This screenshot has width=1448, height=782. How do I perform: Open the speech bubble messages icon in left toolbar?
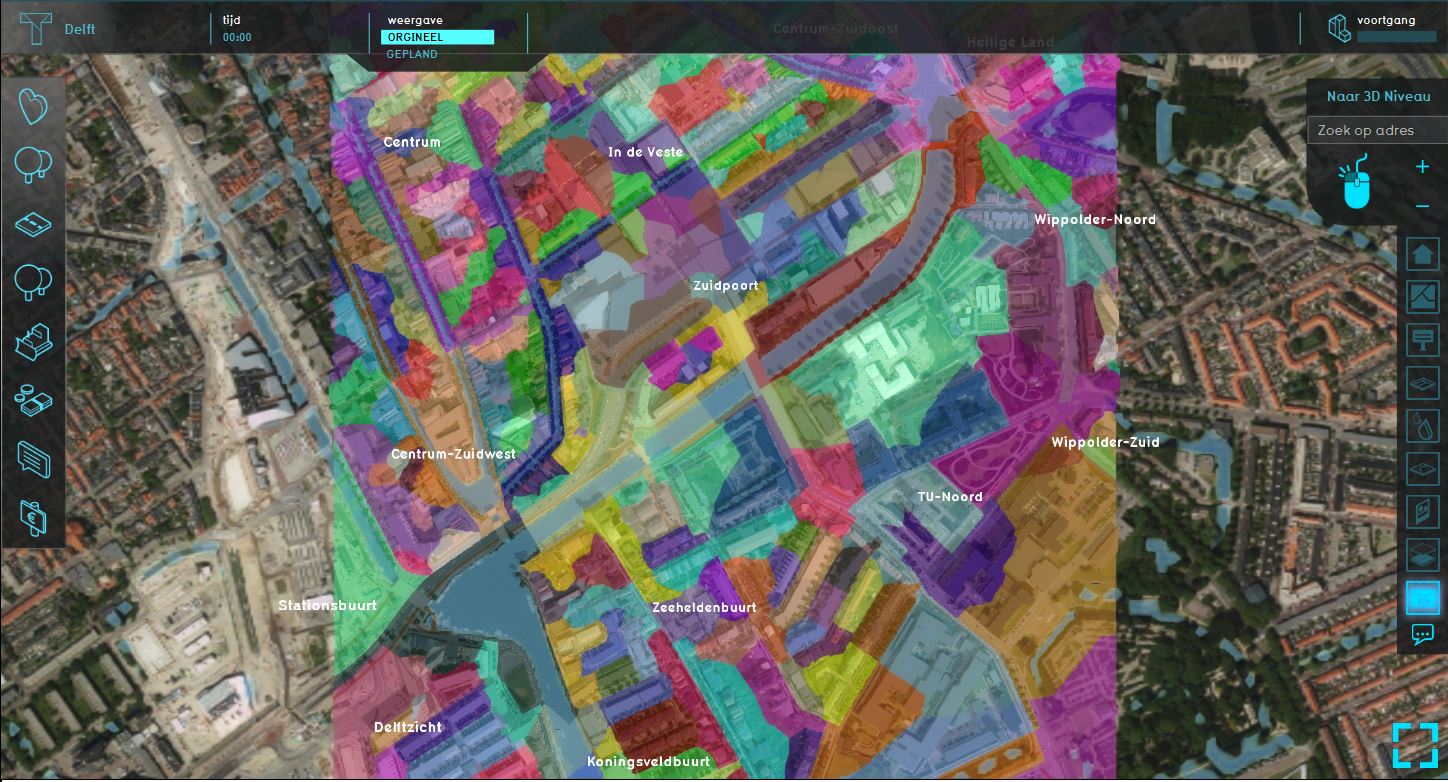click(33, 460)
